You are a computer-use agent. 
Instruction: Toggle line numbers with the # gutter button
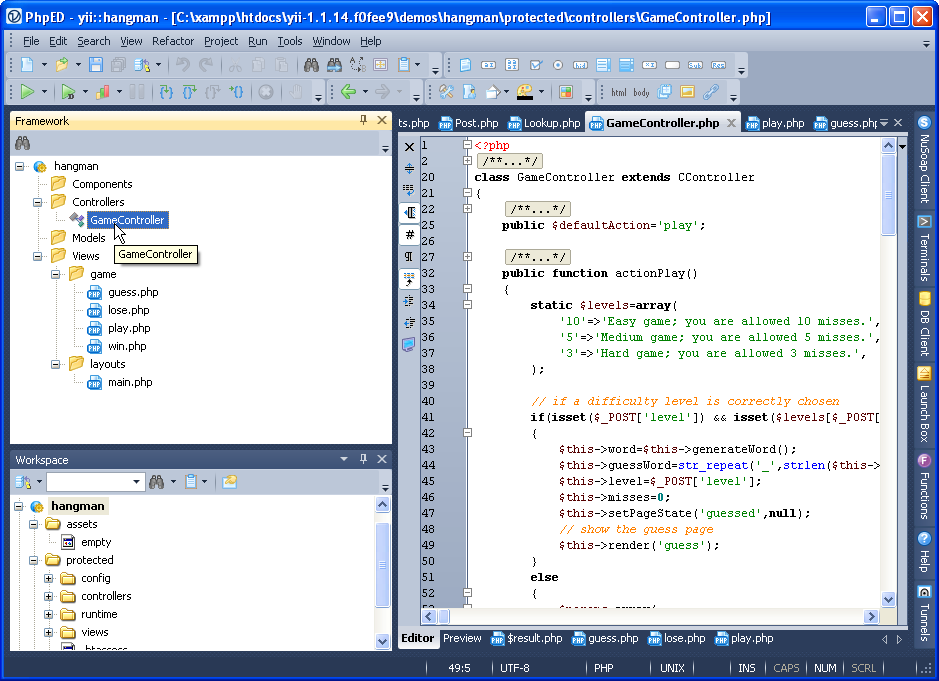(409, 234)
